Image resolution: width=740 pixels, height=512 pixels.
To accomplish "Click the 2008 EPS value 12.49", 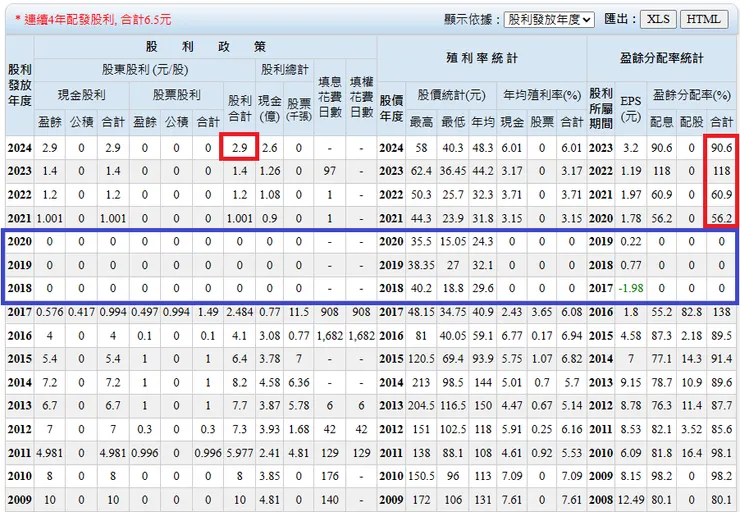I will click(631, 499).
